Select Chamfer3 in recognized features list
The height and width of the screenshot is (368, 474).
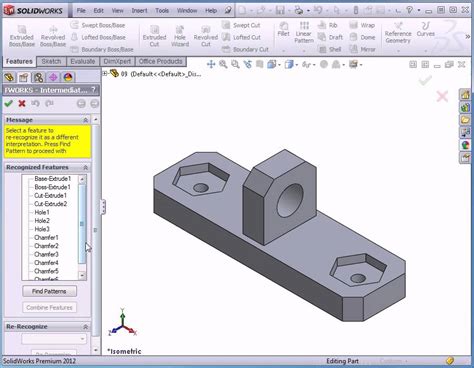coord(46,254)
